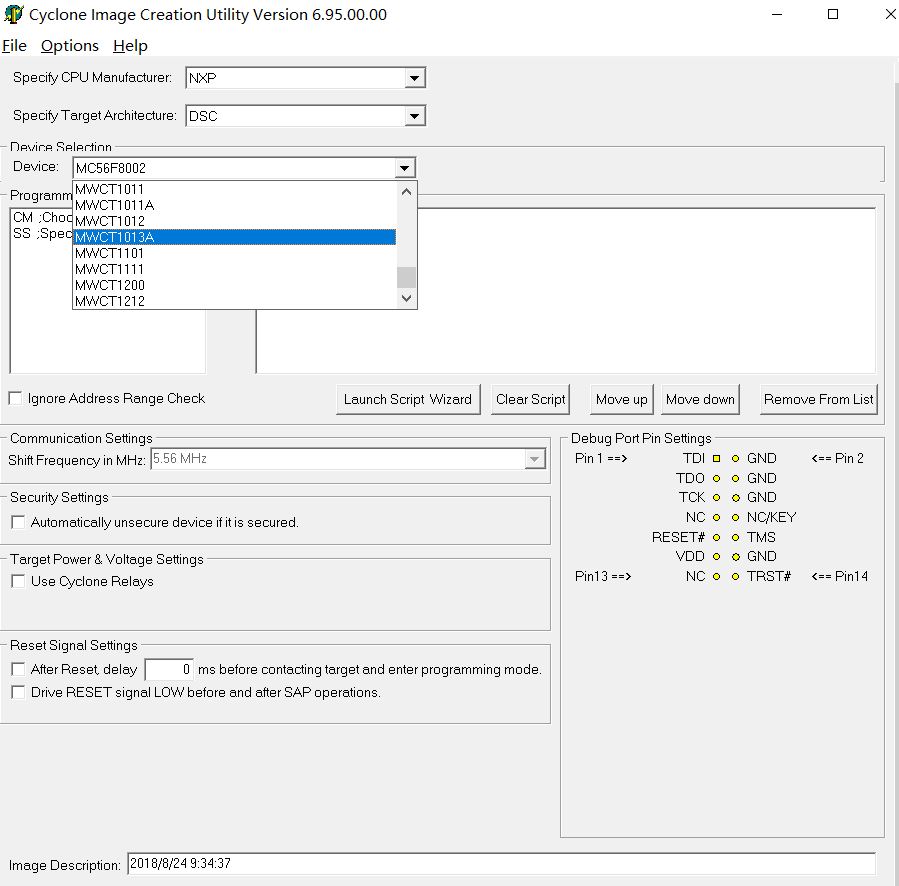899x886 pixels.
Task: Click device list scroll down arrow
Action: [406, 298]
